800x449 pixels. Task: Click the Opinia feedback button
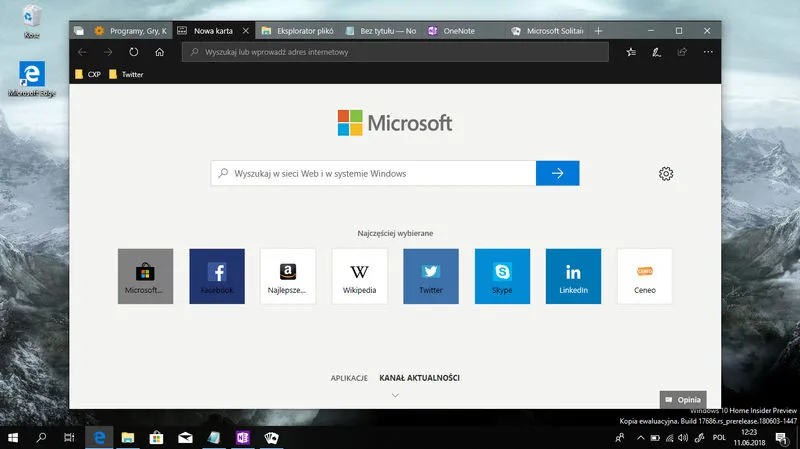(683, 400)
